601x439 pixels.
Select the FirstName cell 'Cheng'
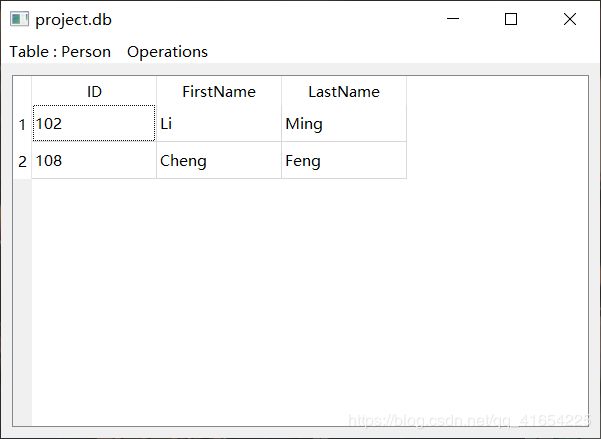tap(219, 160)
